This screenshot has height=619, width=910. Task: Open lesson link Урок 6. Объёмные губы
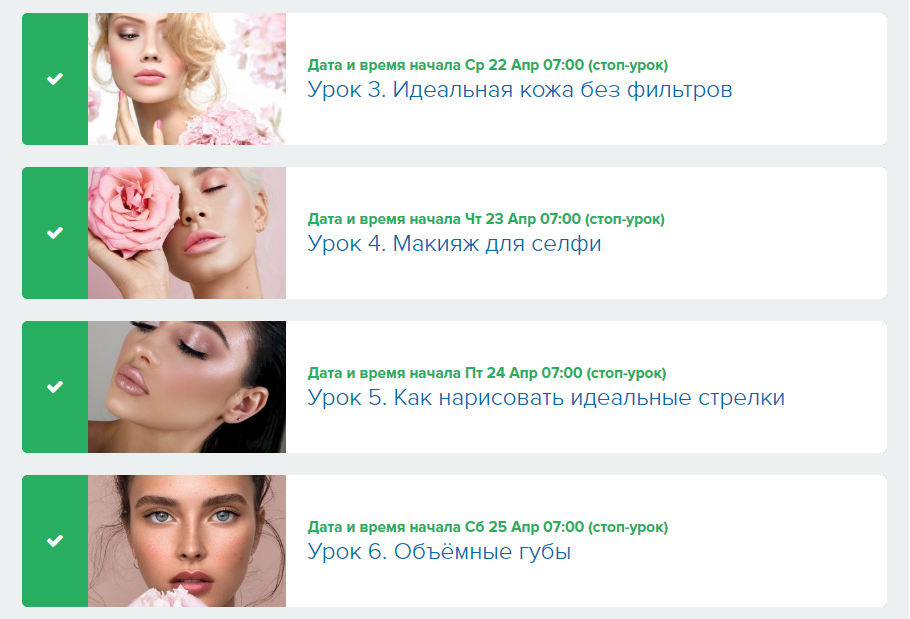tap(439, 552)
